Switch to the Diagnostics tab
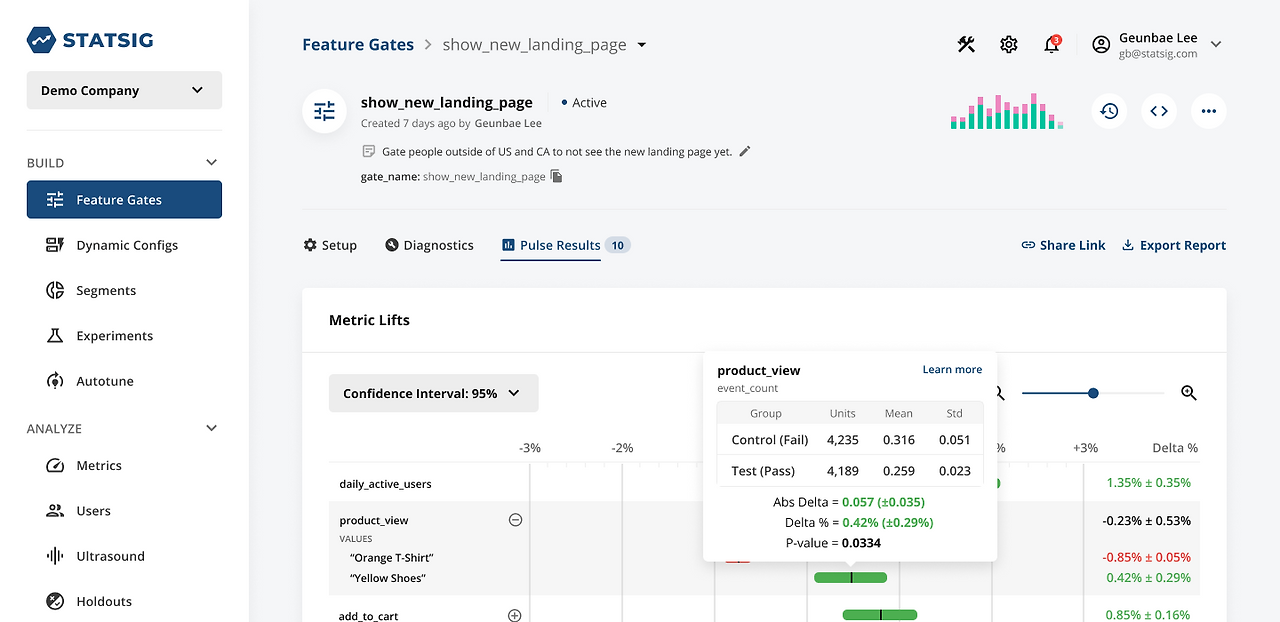The height and width of the screenshot is (622, 1280). [429, 245]
